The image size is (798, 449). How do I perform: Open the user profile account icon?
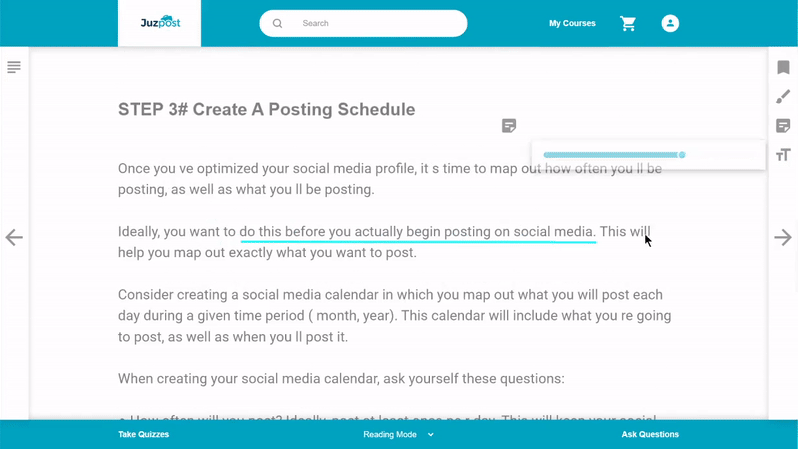(670, 23)
